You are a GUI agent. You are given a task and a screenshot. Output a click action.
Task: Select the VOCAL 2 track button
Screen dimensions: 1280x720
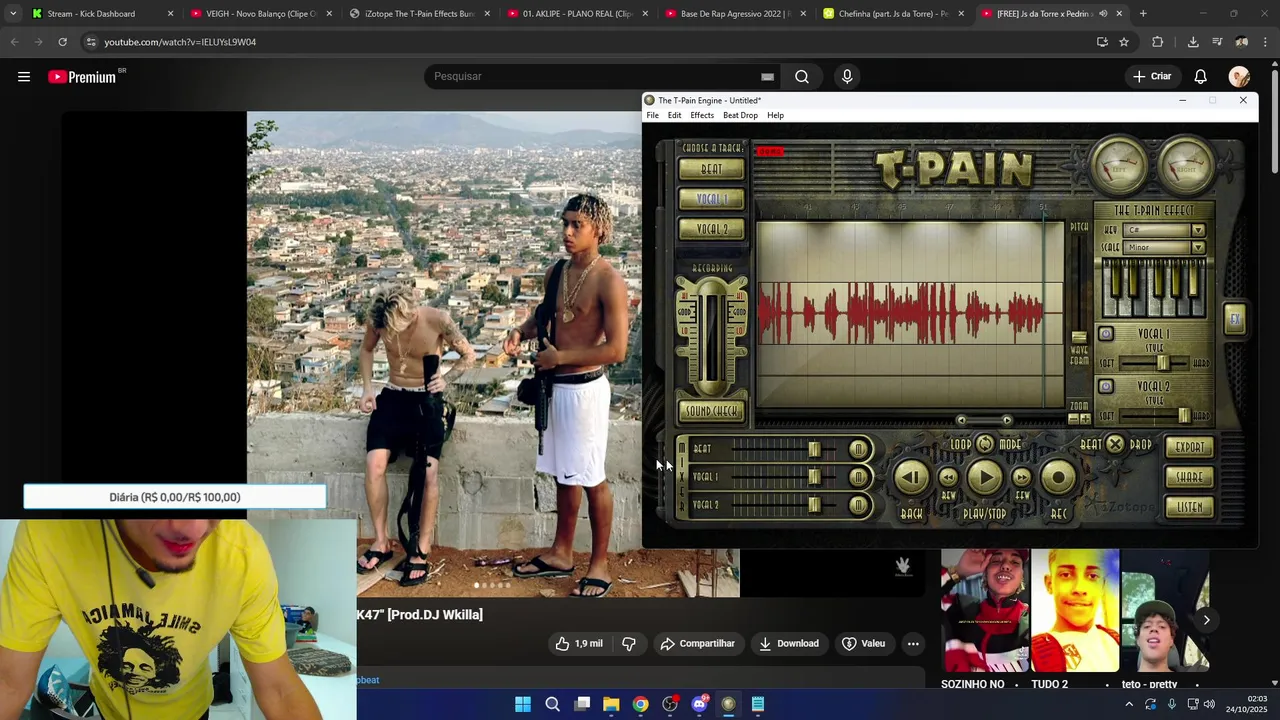[711, 229]
